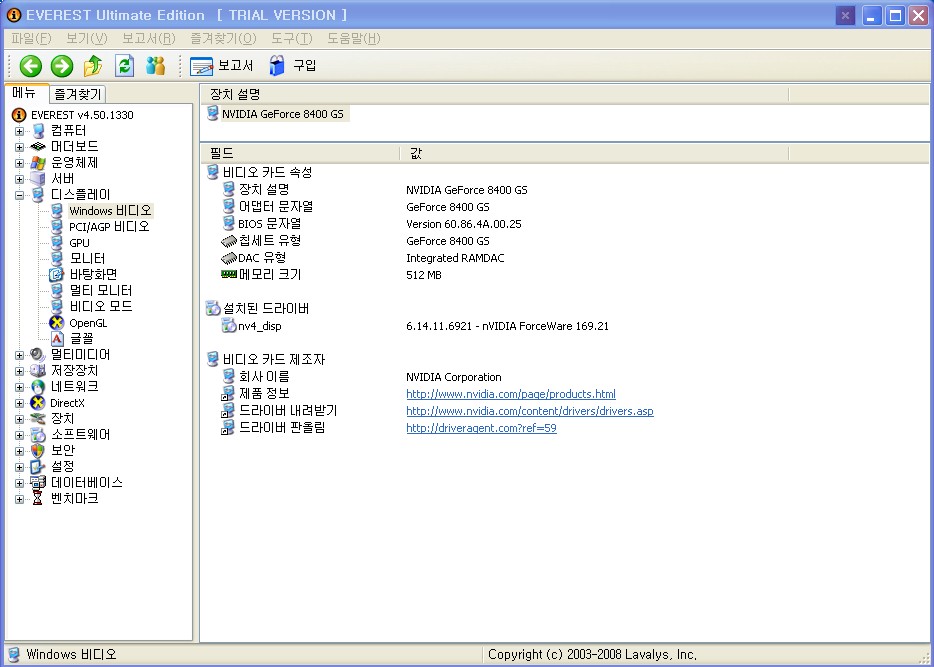
Task: Select PCI/AGP 비디오 in the tree
Action: point(109,227)
